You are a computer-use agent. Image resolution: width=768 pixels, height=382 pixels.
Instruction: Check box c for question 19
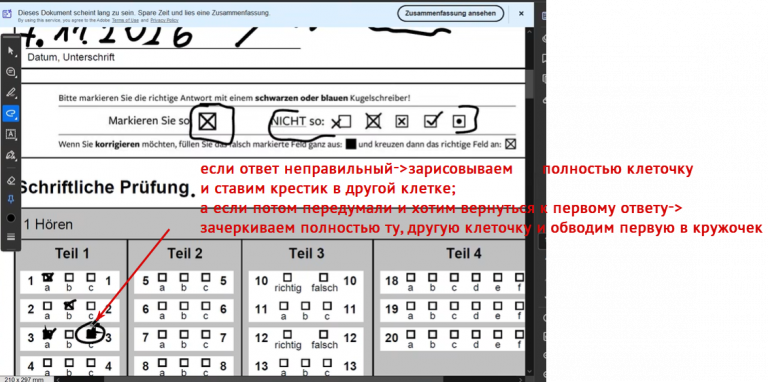(454, 306)
